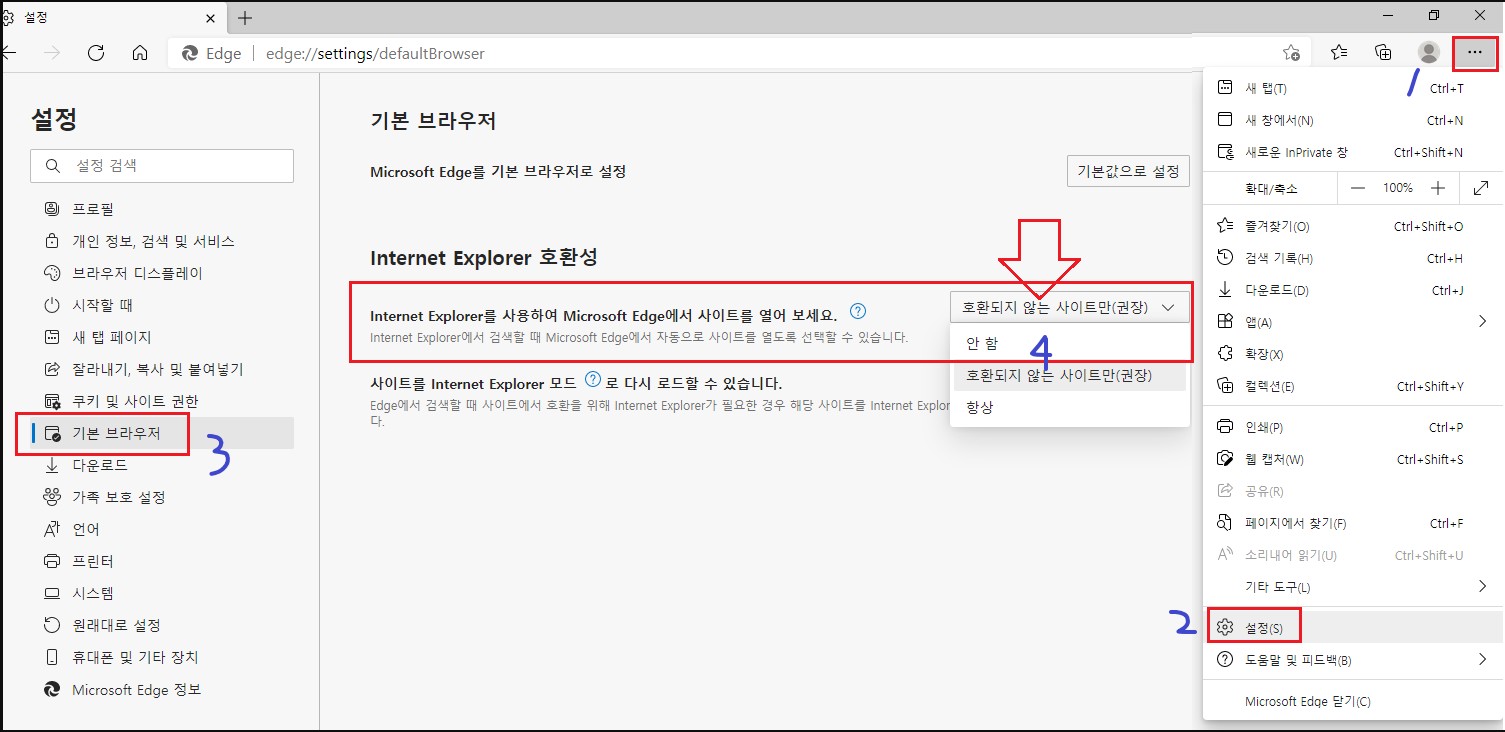Add this page to favorites star icon
This screenshot has height=732, width=1505.
pos(1291,53)
